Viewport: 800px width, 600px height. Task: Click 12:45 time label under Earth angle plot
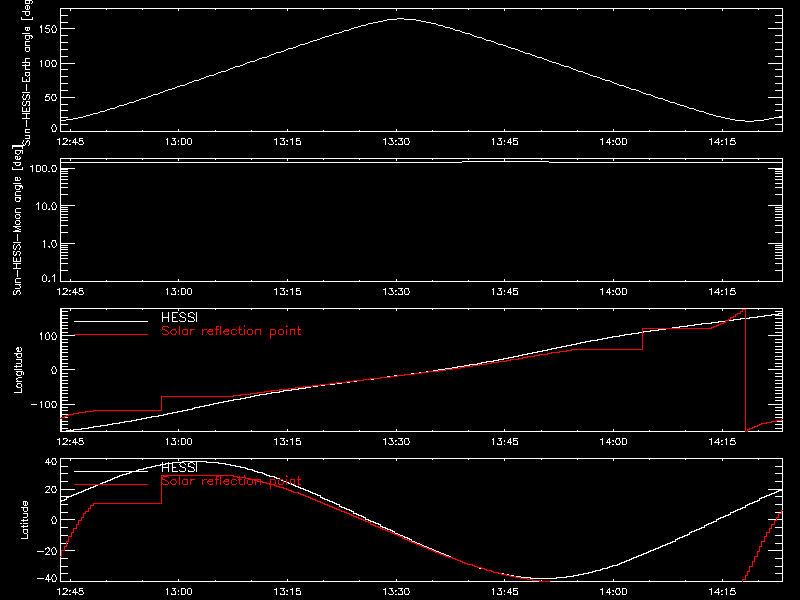point(70,141)
